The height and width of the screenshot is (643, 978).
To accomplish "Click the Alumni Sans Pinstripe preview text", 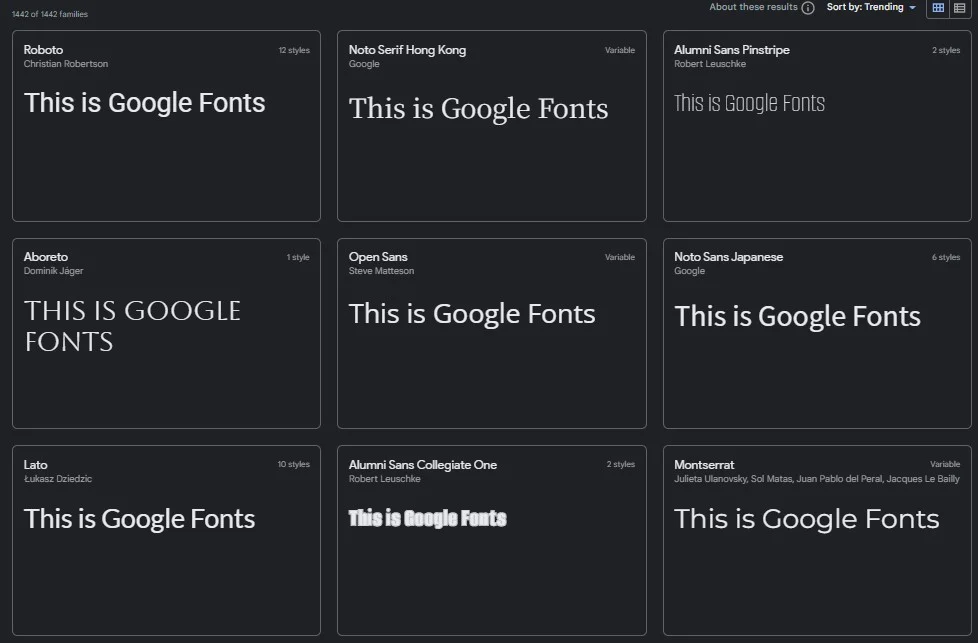I will coord(750,103).
